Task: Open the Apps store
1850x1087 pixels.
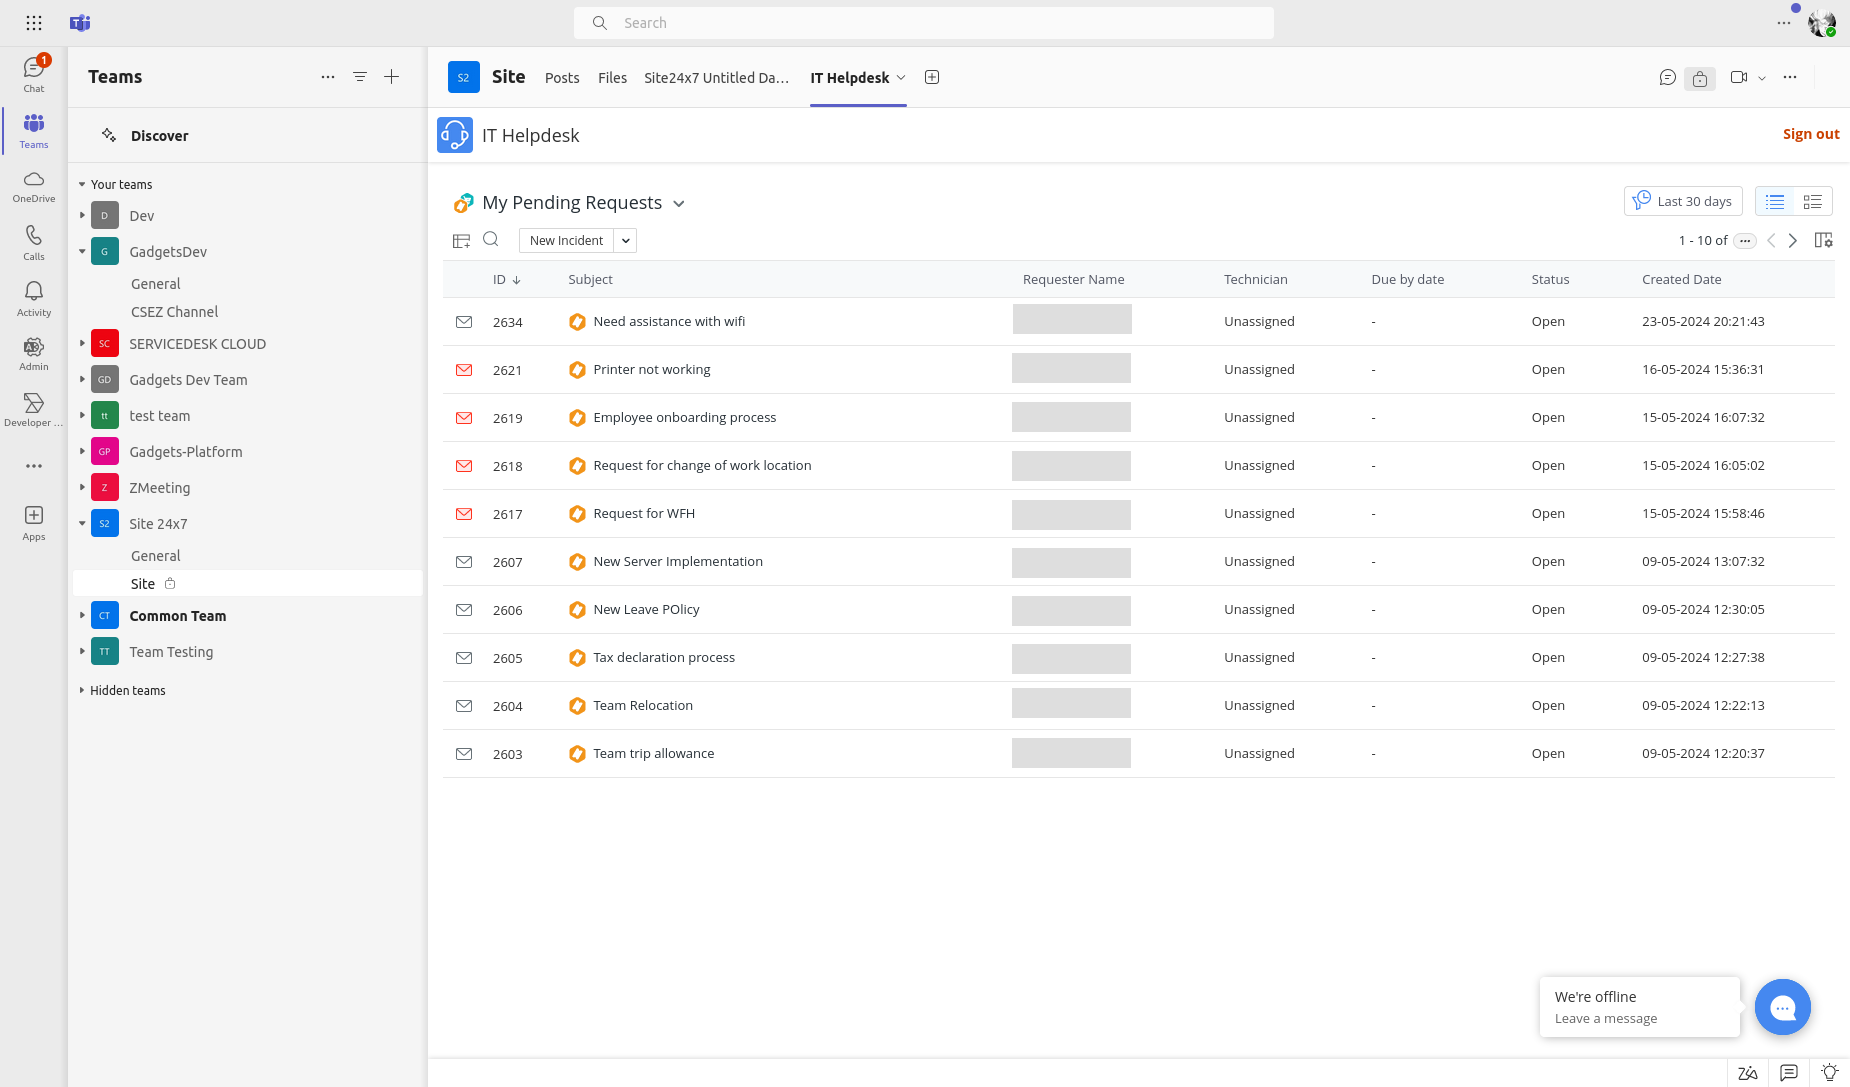Action: coord(34,523)
